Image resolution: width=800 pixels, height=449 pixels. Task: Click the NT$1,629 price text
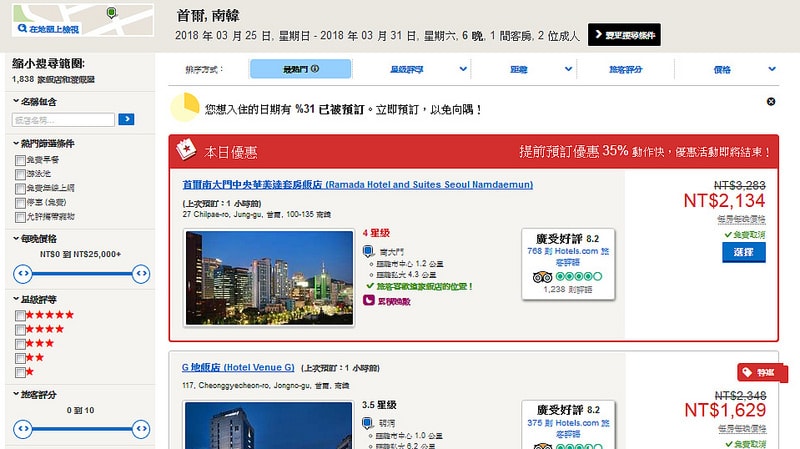[725, 410]
